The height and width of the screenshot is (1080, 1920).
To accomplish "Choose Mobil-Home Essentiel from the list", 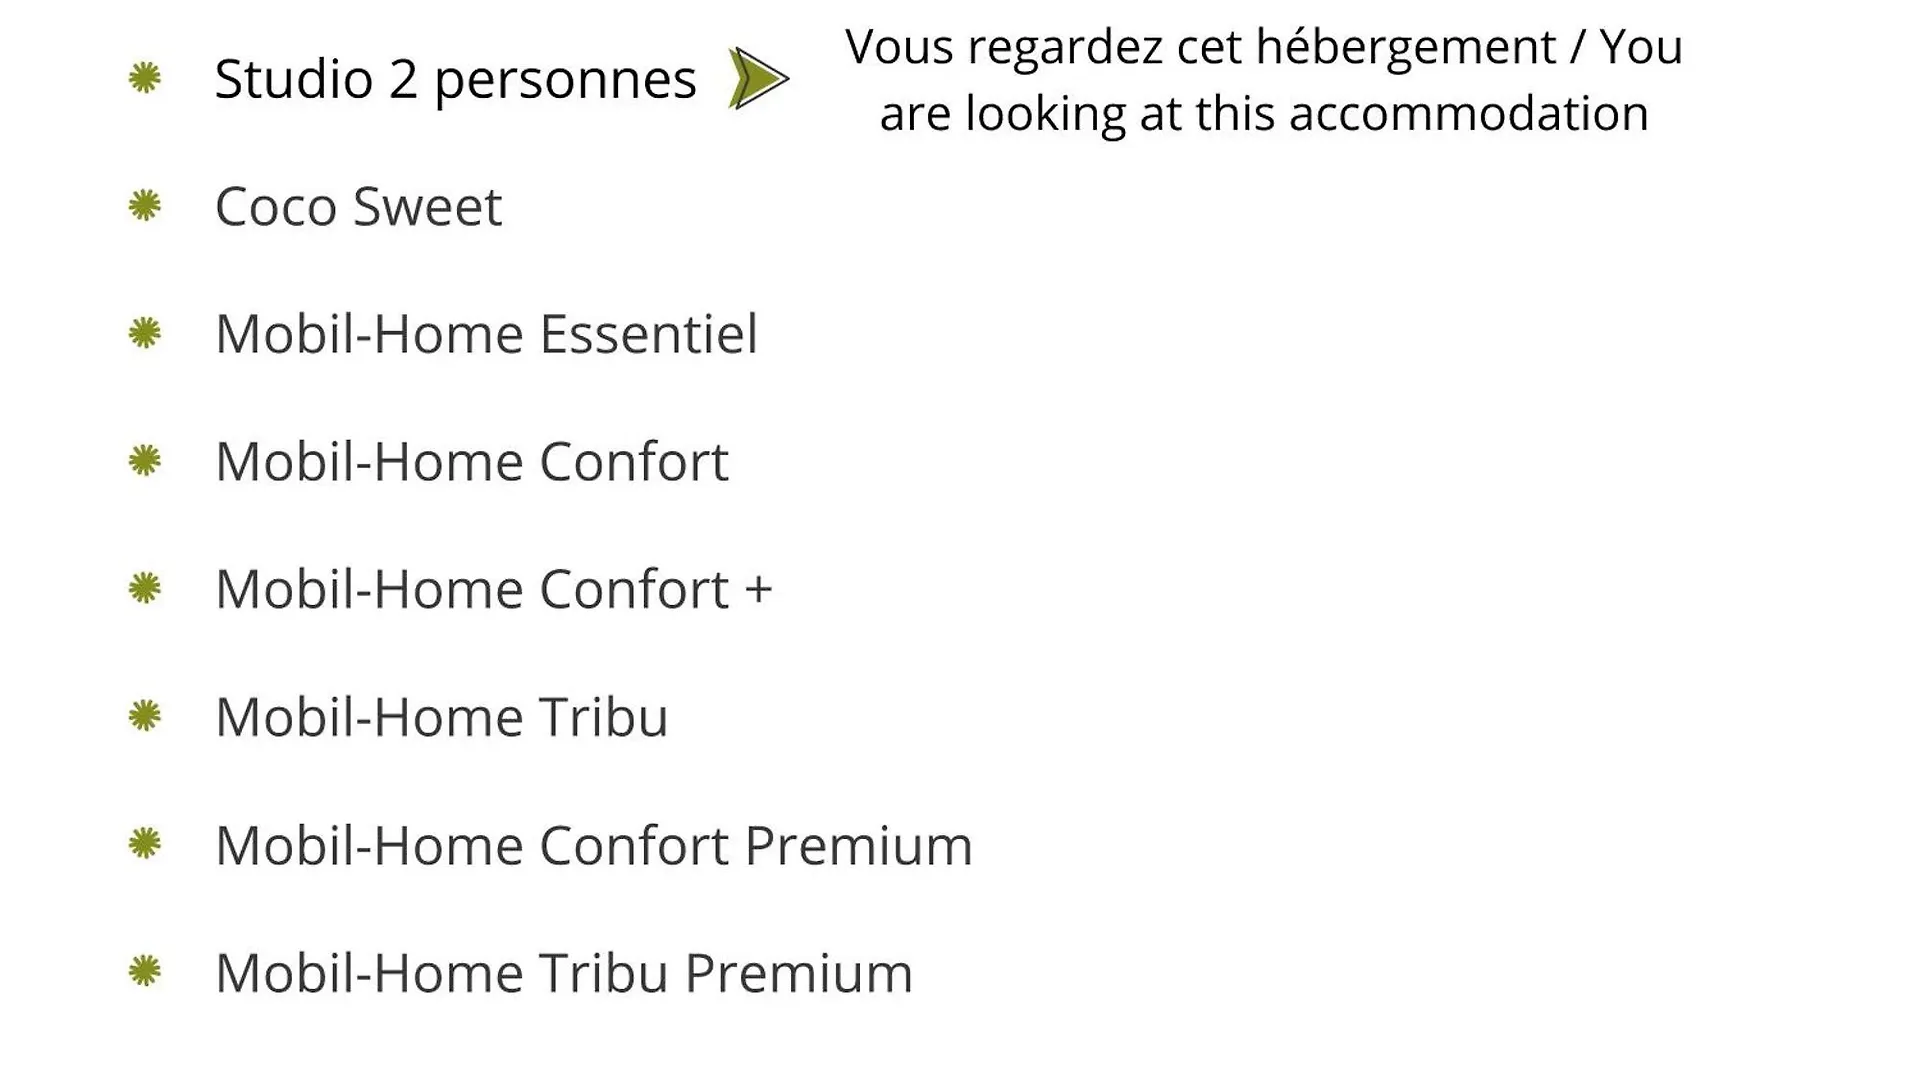I will click(x=486, y=333).
